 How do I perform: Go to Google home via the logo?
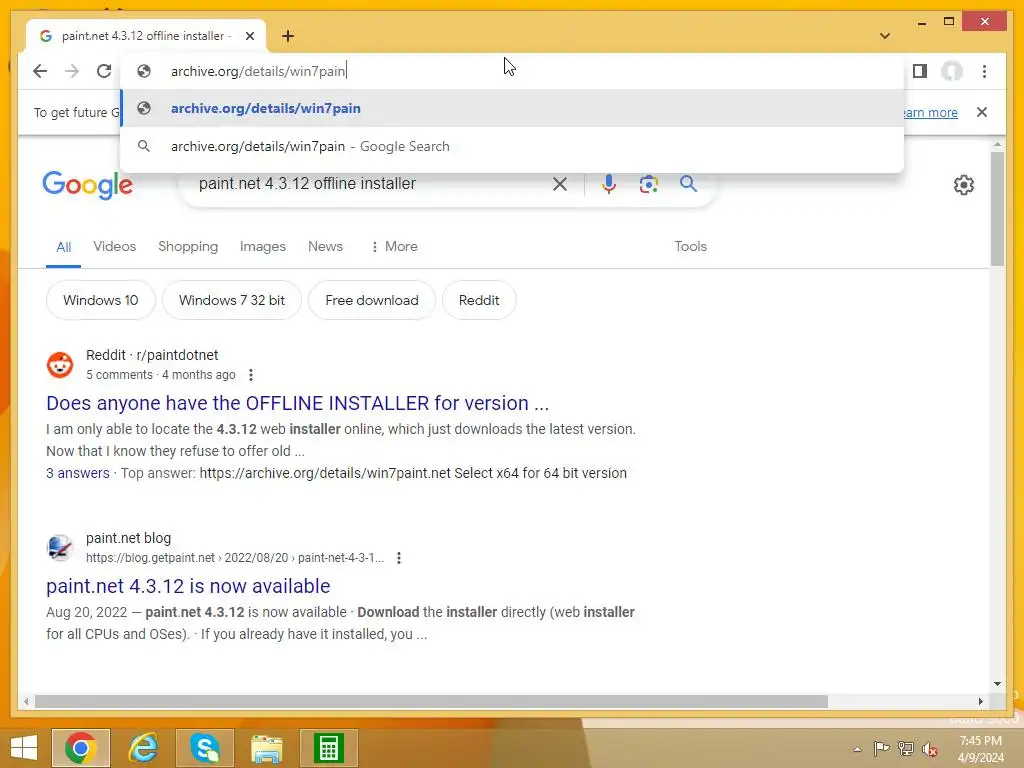(88, 185)
